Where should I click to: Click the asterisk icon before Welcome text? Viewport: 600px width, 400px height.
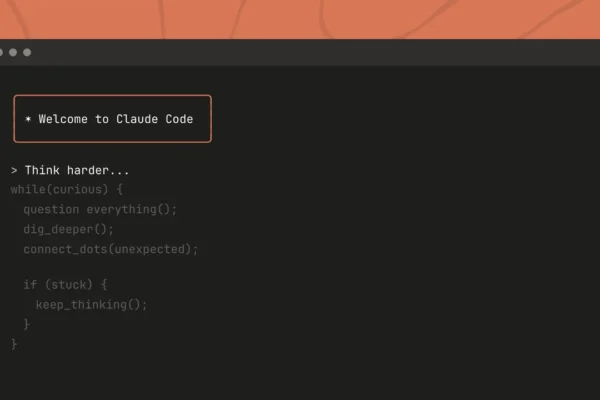(28, 120)
